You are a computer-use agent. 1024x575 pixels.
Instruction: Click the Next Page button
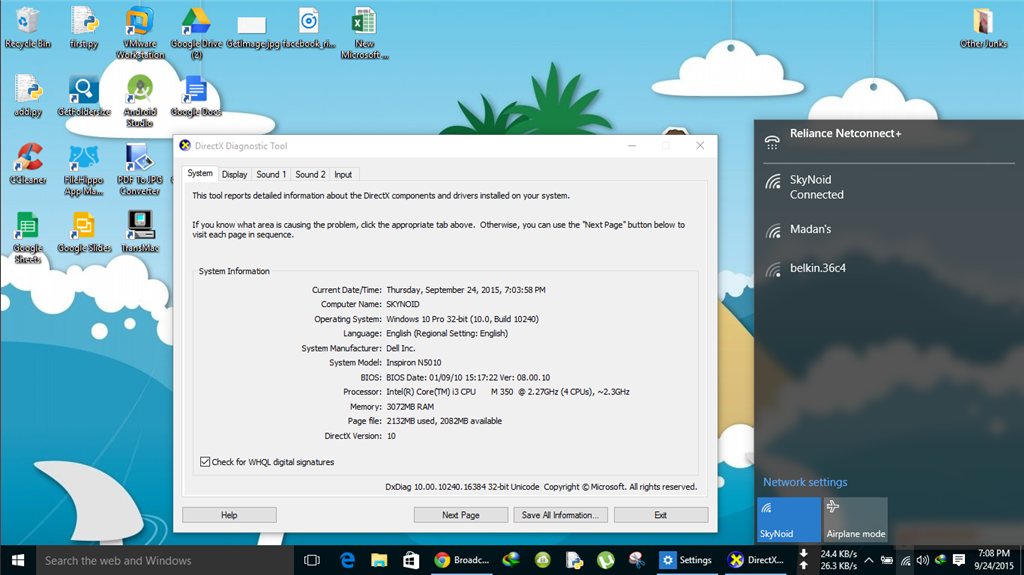(x=460, y=515)
